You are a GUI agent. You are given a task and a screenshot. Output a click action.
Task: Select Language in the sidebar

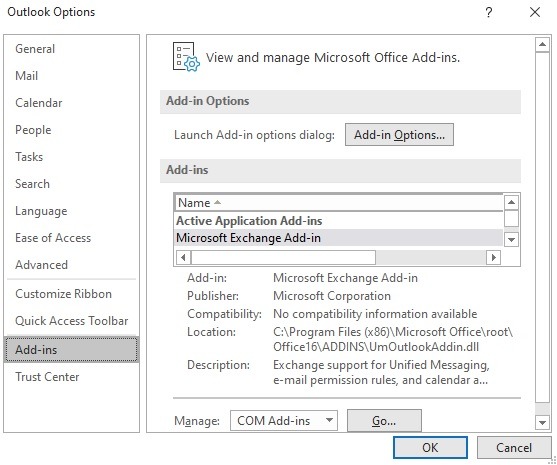tap(41, 211)
